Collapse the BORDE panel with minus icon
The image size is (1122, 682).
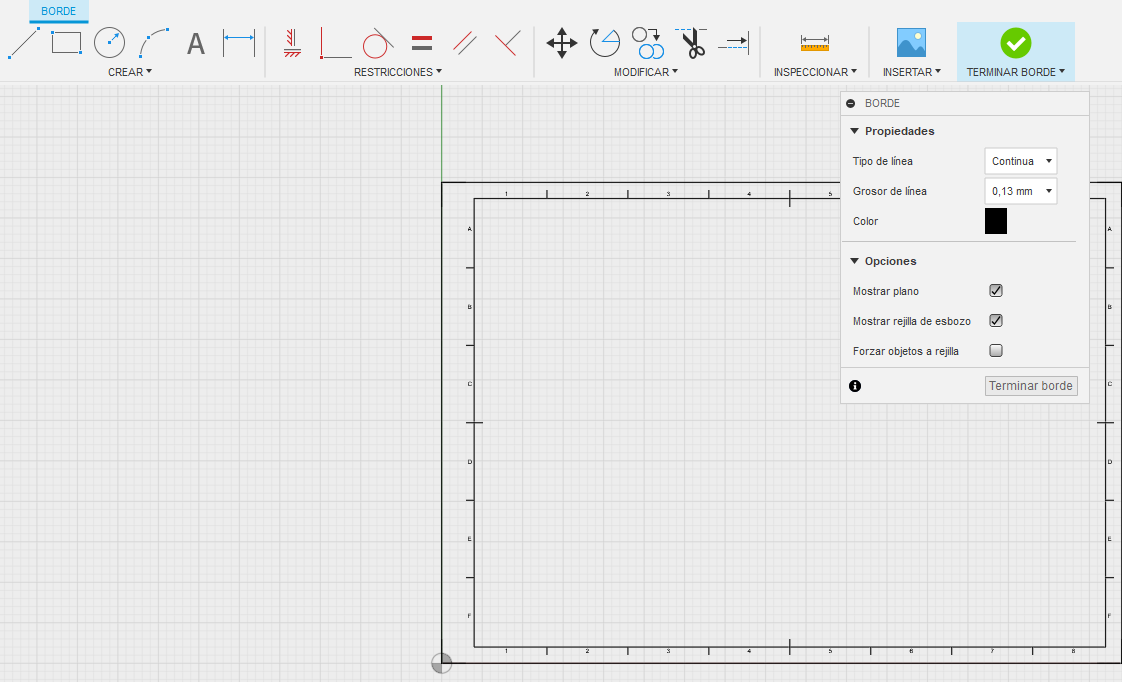click(851, 103)
